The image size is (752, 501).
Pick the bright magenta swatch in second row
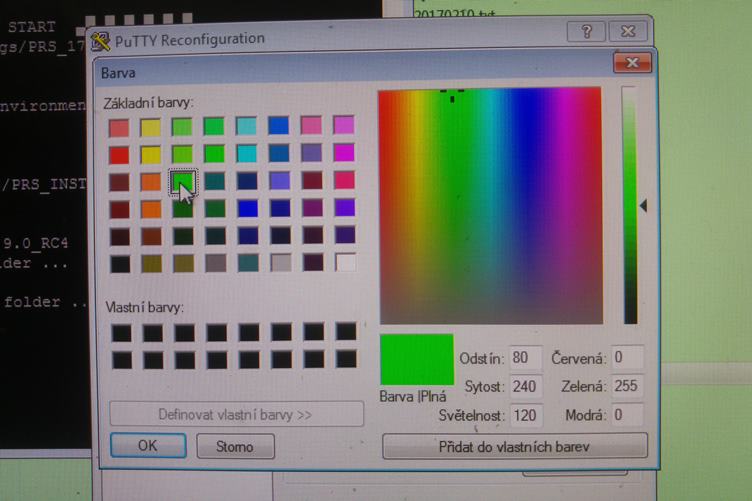pyautogui.click(x=344, y=152)
